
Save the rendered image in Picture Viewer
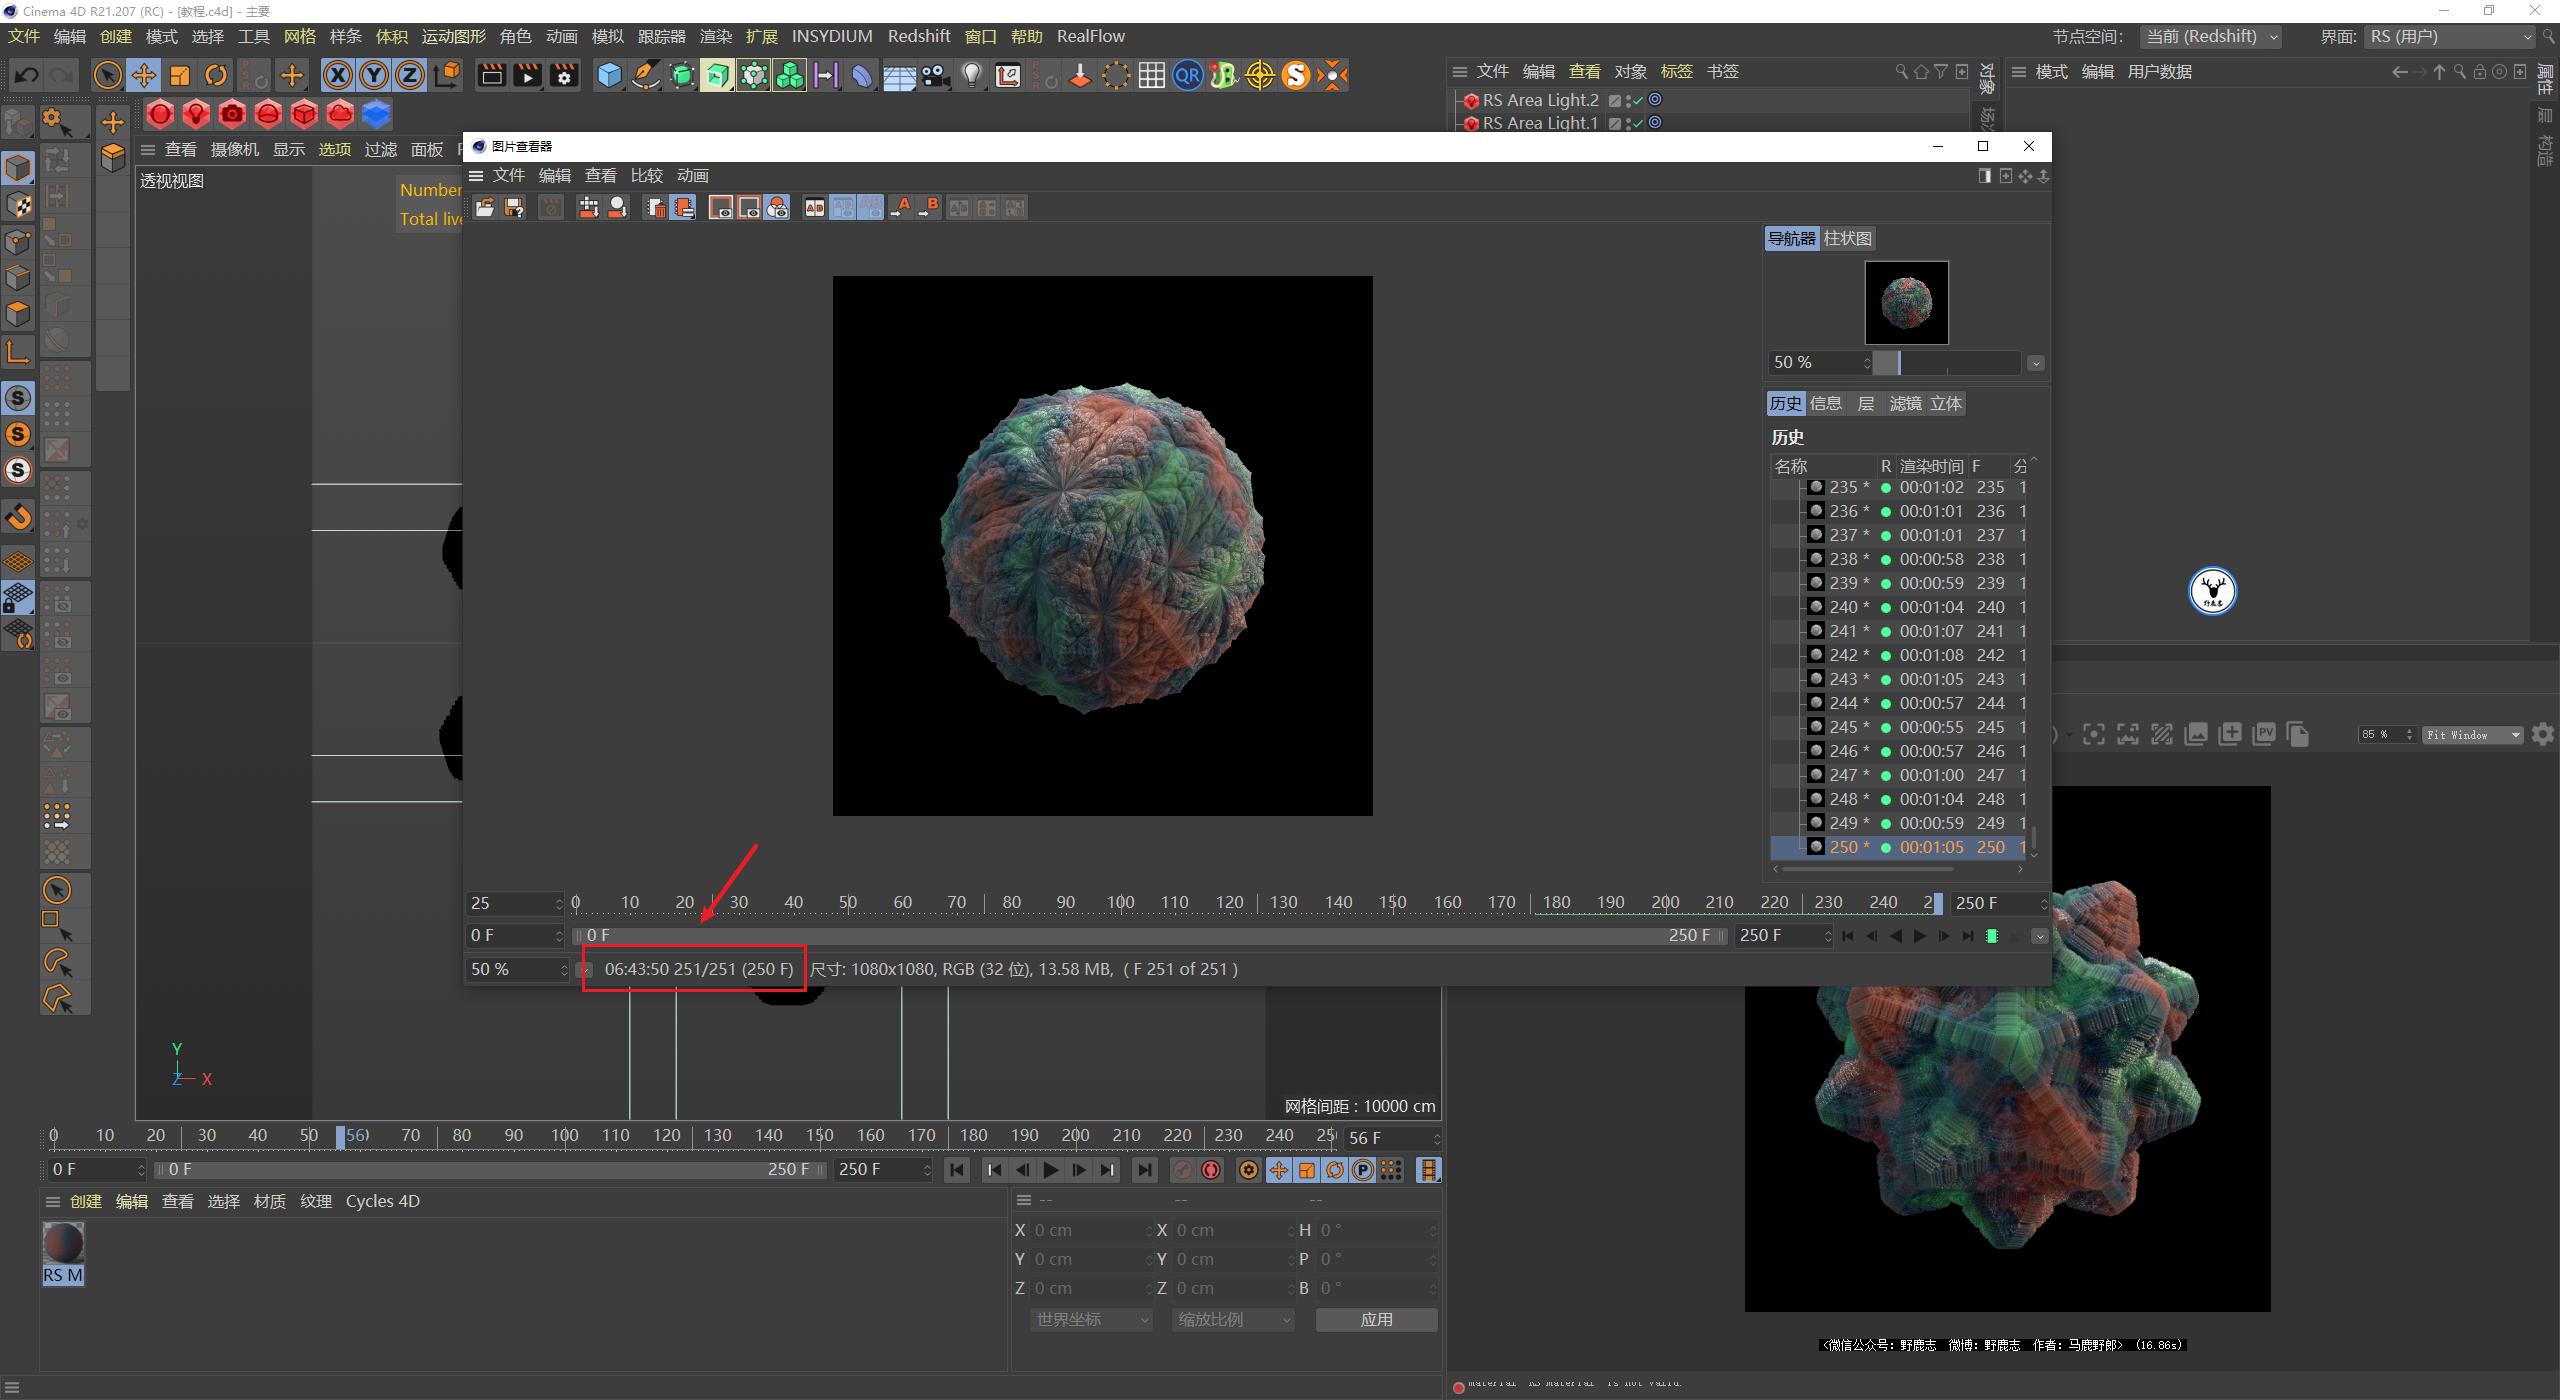(x=514, y=207)
